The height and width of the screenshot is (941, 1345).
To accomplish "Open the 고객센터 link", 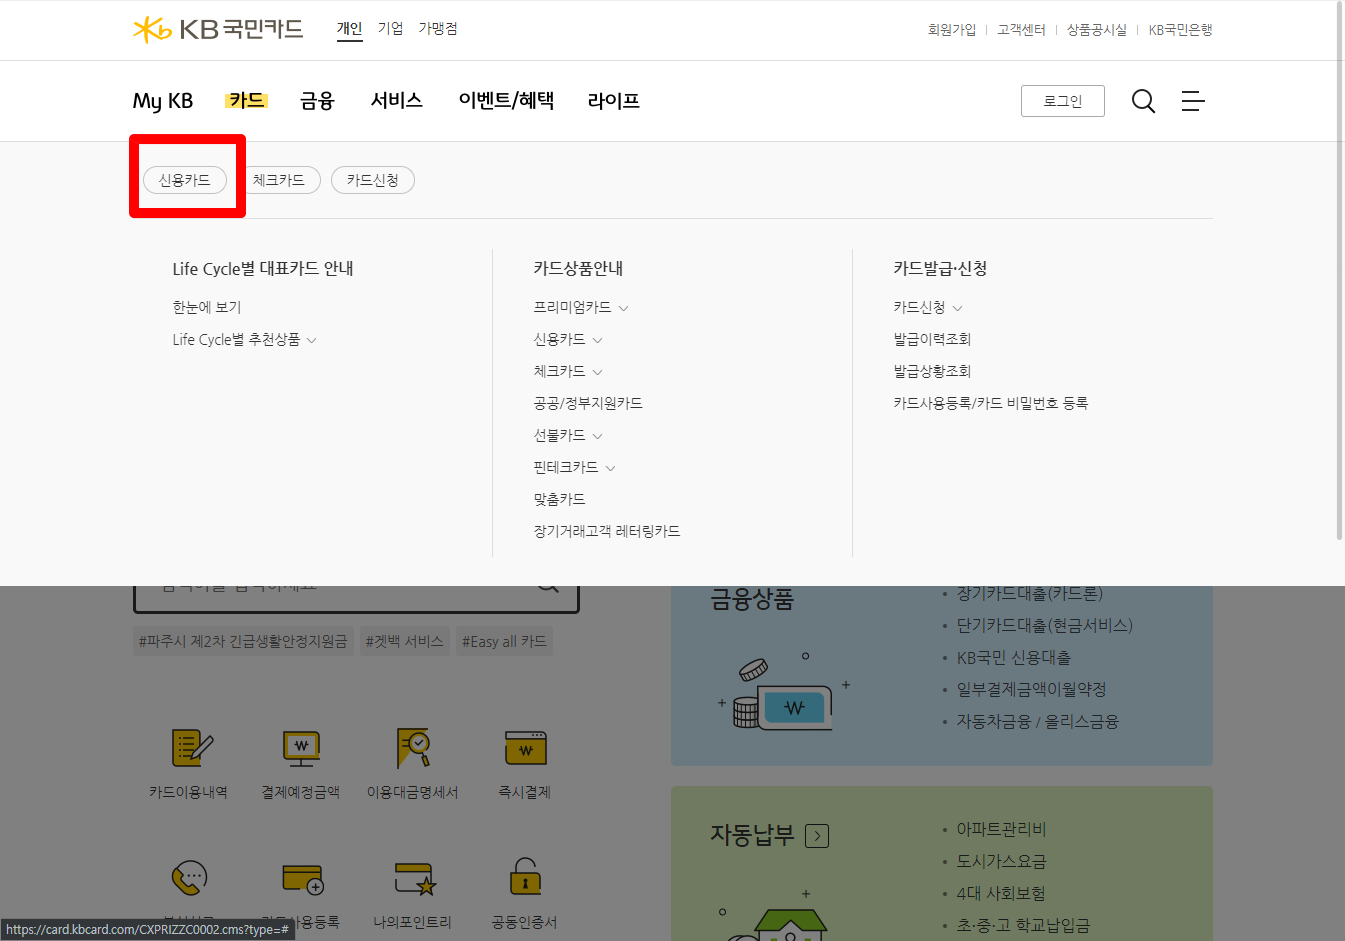I will [1021, 30].
